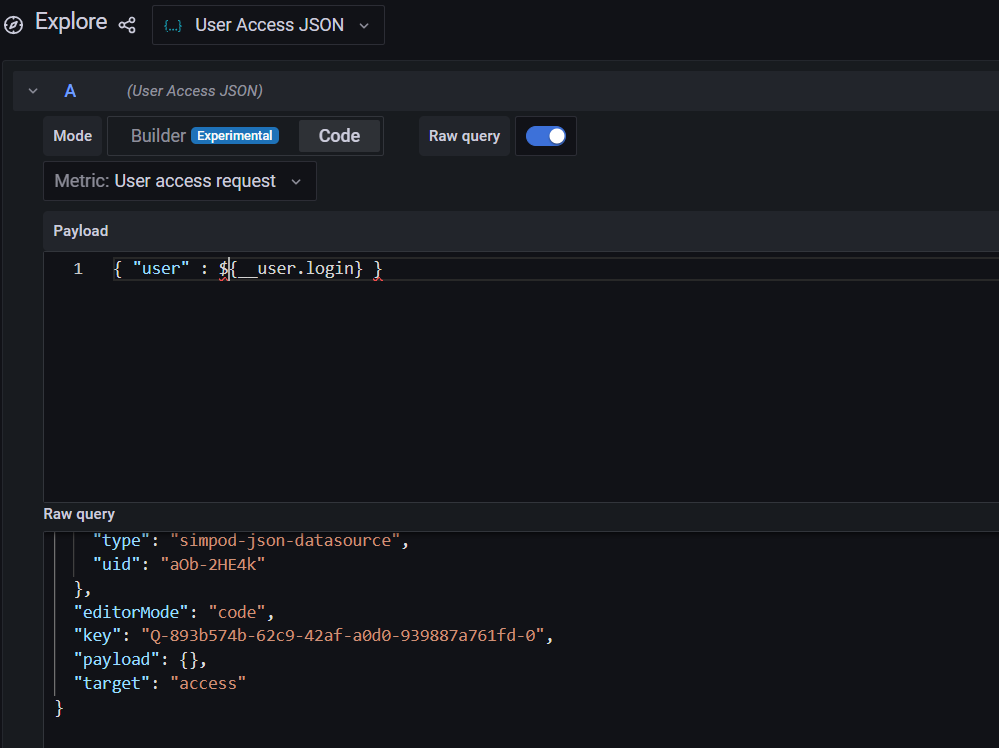
Task: Click the Experimental badge on Builder
Action: 234,135
